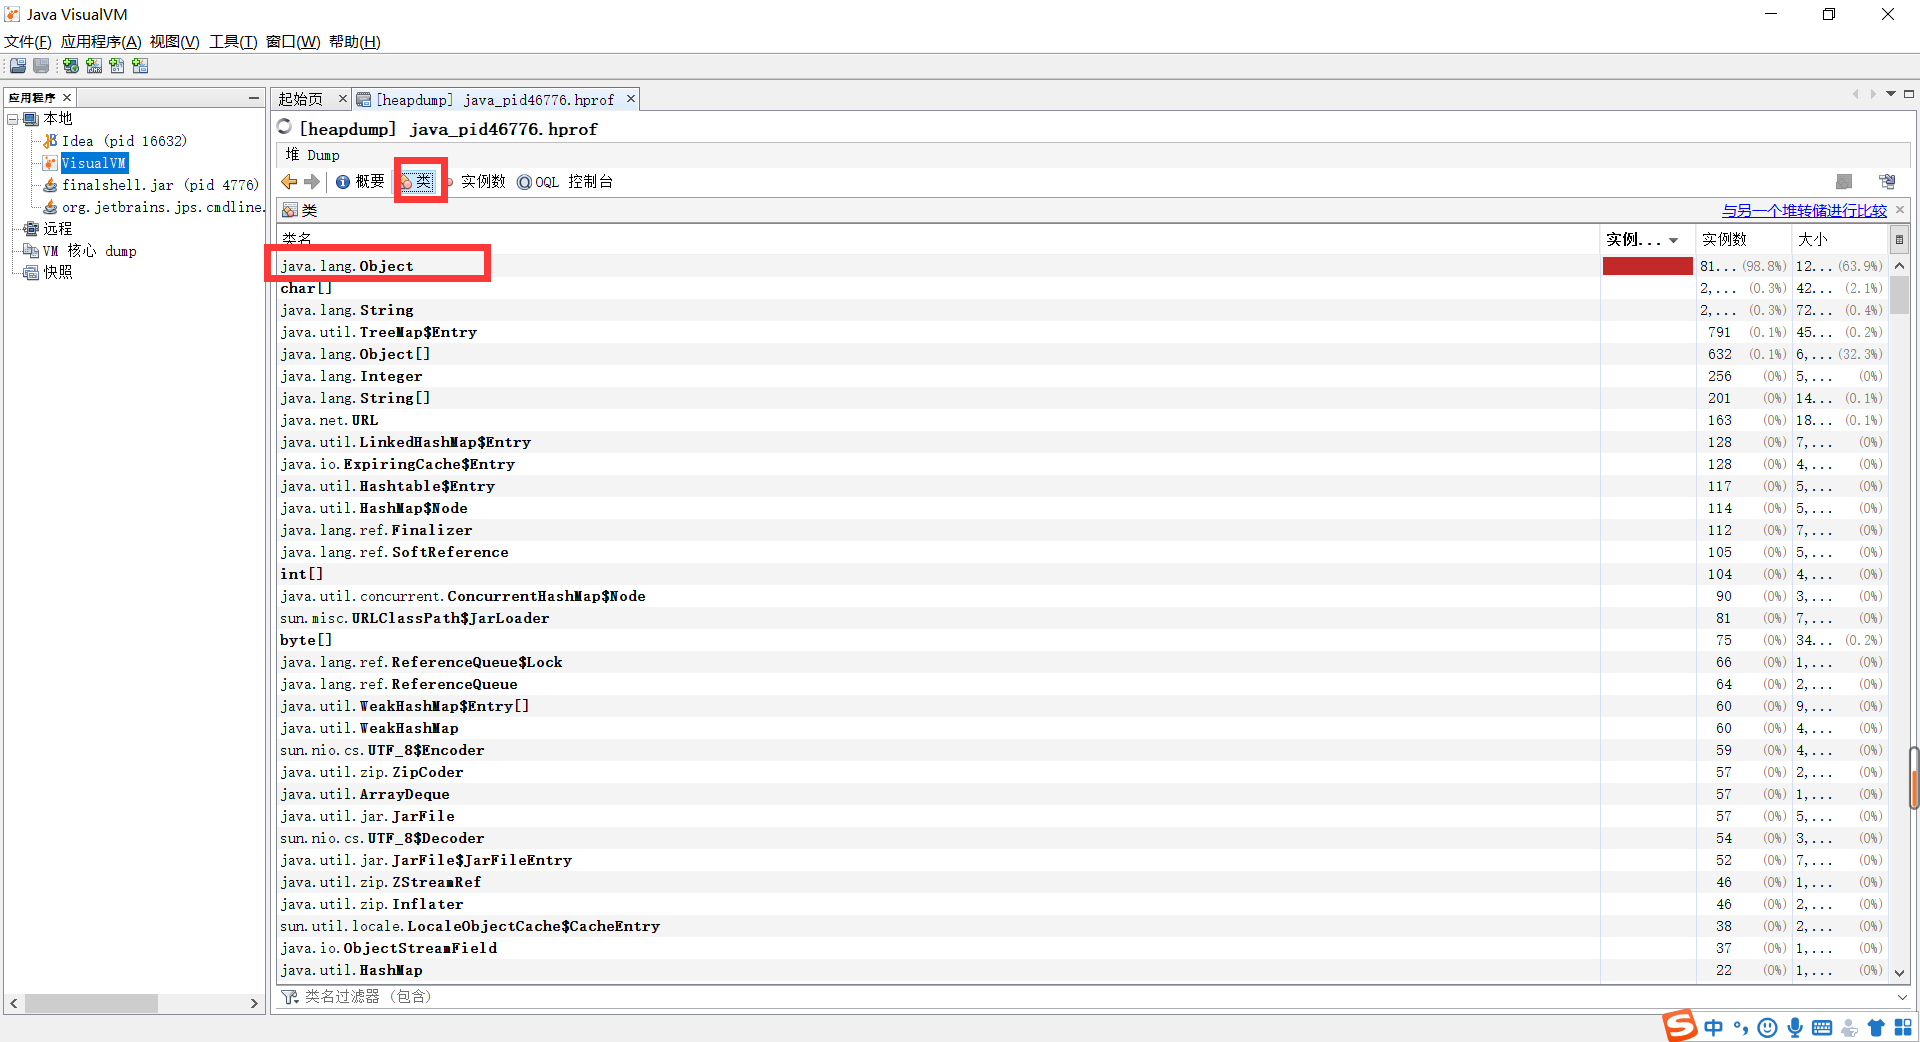Open the 视图(V) menu
The height and width of the screenshot is (1042, 1920).
(174, 42)
